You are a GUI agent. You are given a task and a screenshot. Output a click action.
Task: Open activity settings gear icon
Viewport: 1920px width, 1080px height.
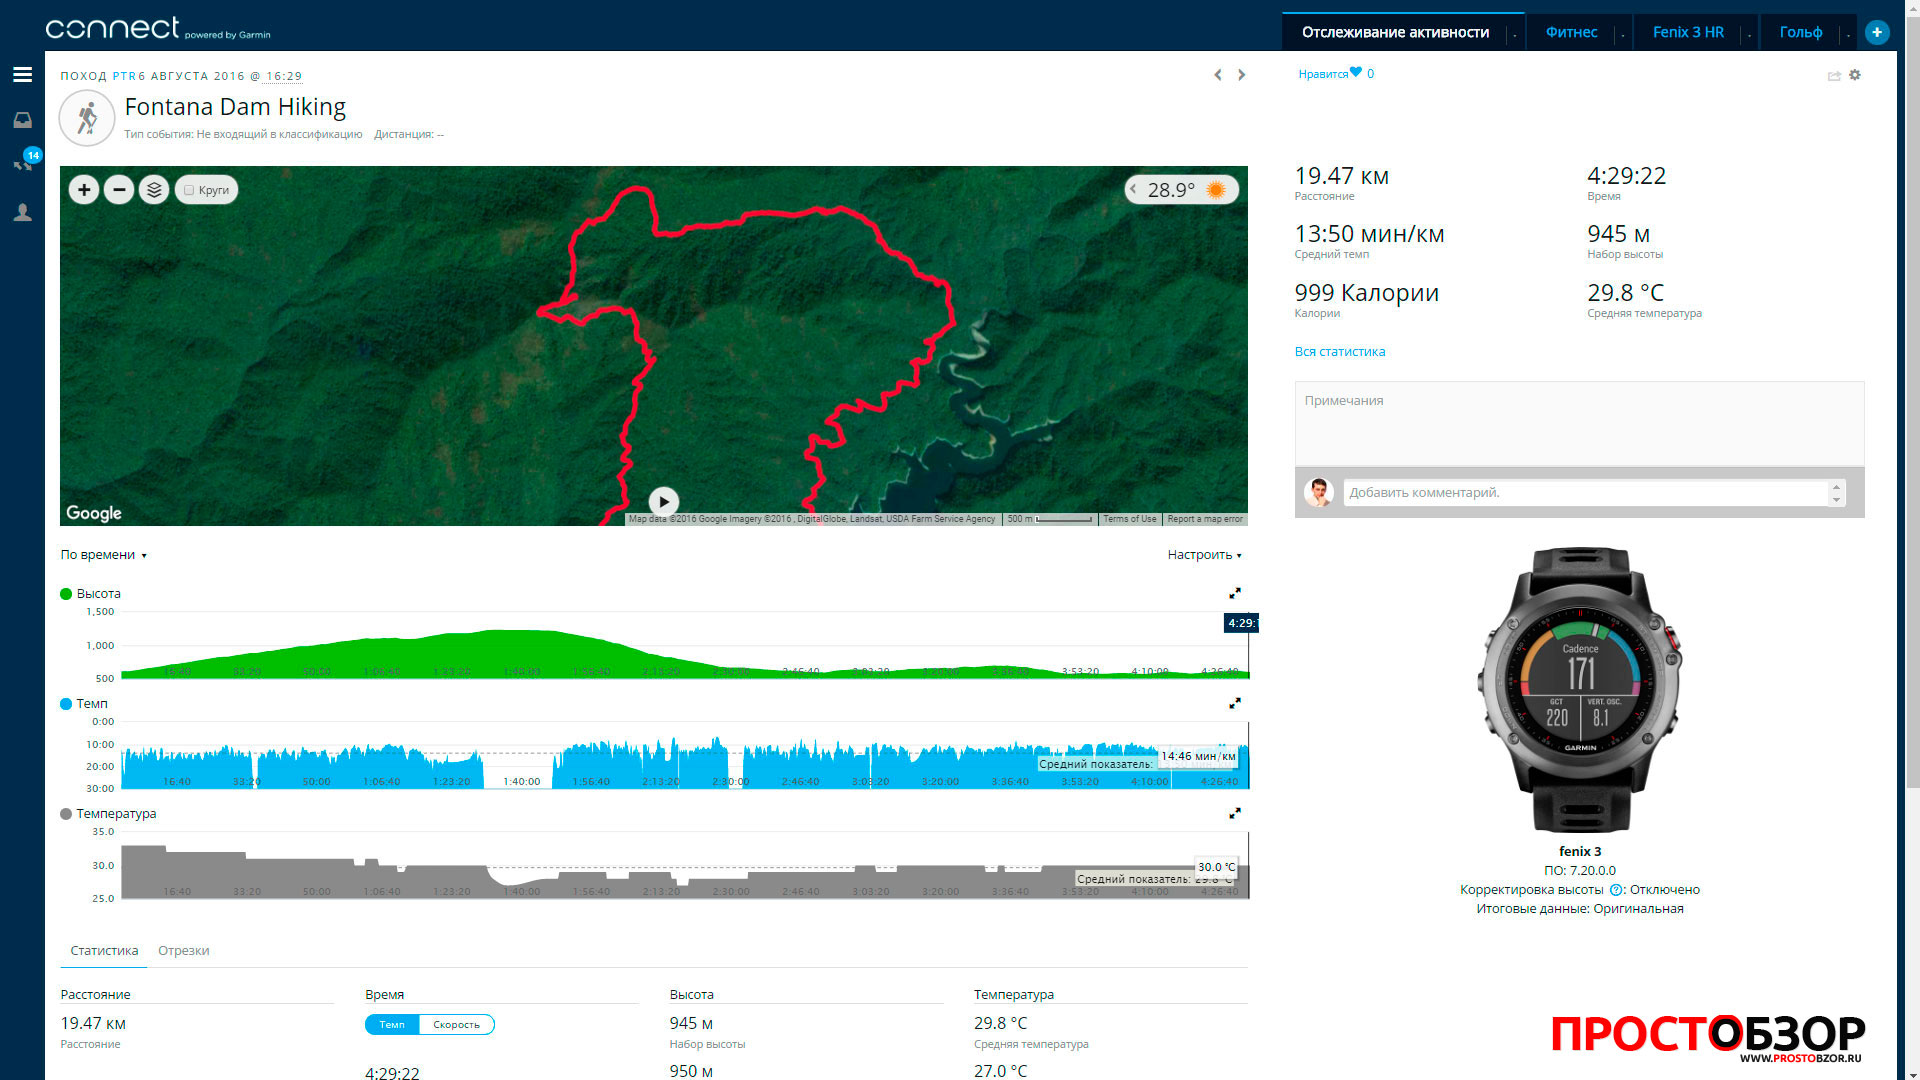coord(1855,75)
